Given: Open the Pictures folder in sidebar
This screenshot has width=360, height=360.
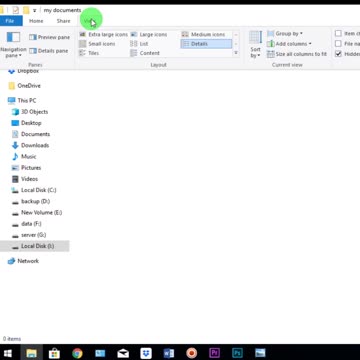Looking at the screenshot, I should pos(27,168).
